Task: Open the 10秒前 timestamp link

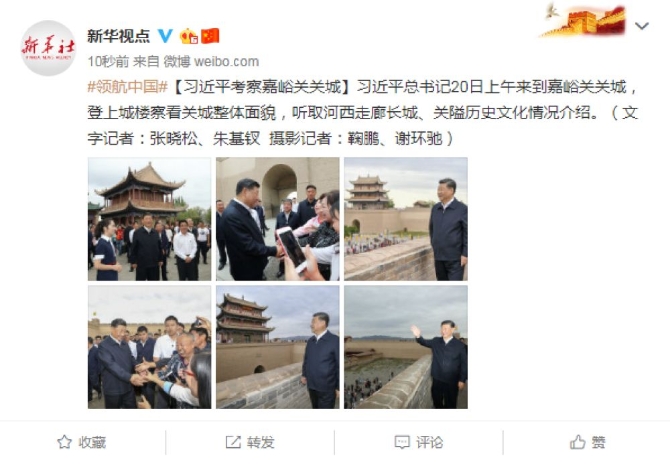Action: point(108,62)
